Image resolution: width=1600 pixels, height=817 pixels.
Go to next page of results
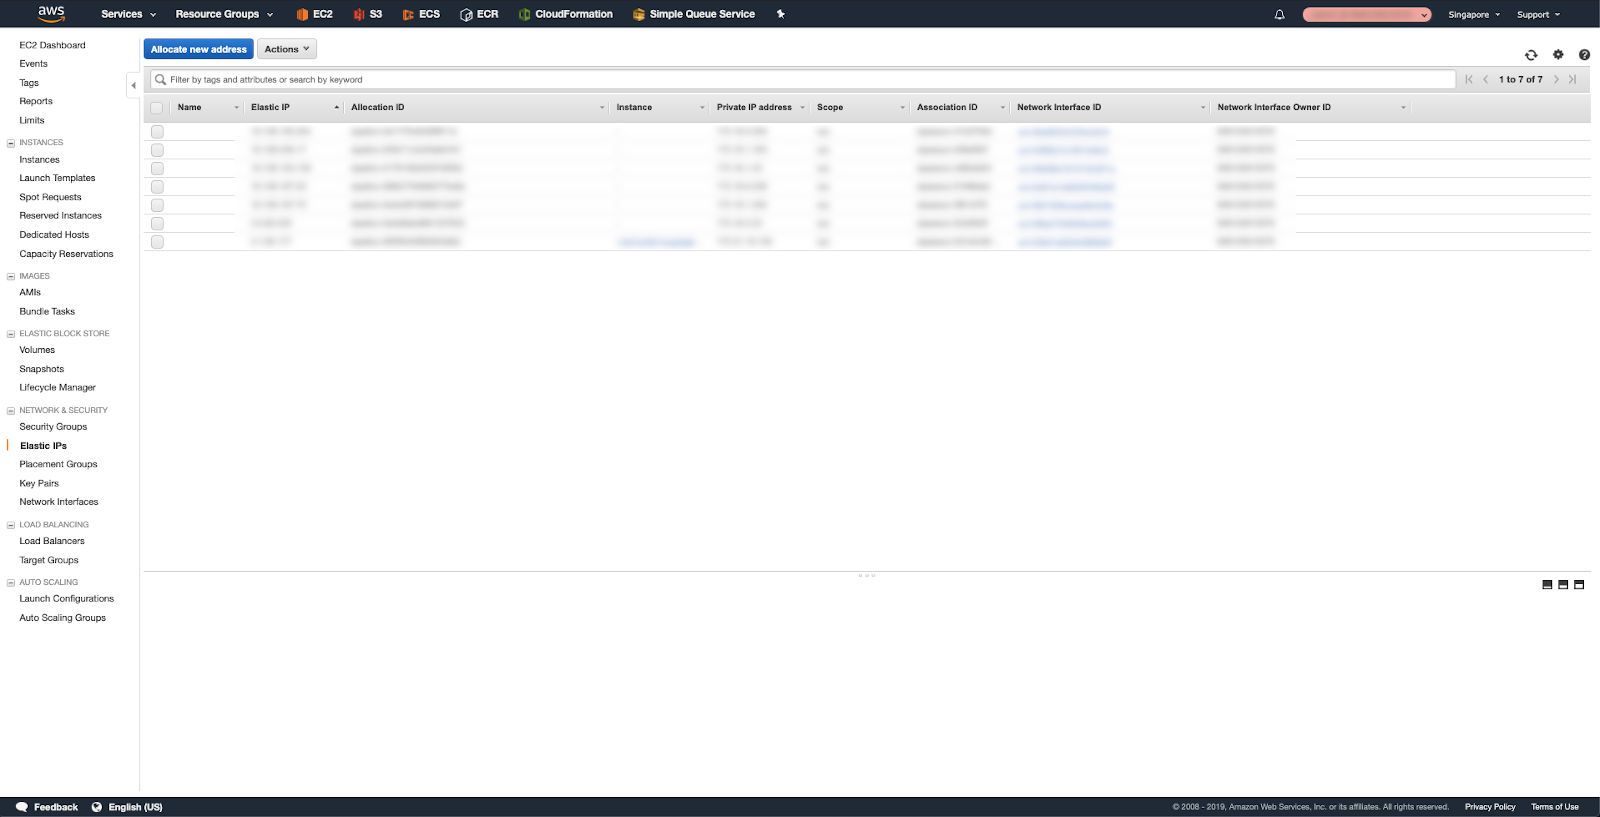[1556, 79]
